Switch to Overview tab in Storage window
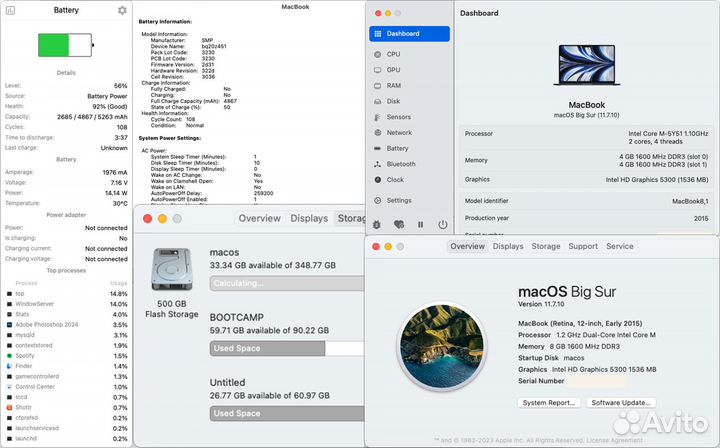The height and width of the screenshot is (448, 720). tap(259, 218)
